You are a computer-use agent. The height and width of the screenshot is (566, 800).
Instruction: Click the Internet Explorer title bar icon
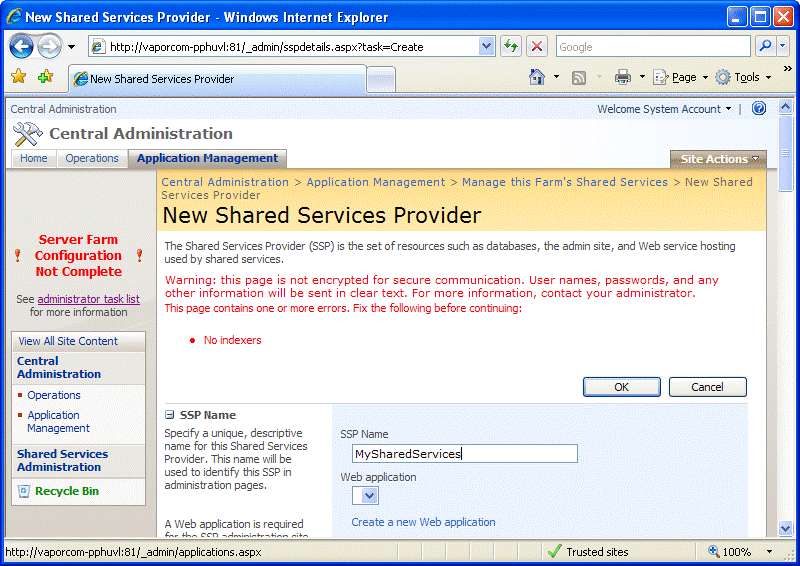tap(14, 16)
